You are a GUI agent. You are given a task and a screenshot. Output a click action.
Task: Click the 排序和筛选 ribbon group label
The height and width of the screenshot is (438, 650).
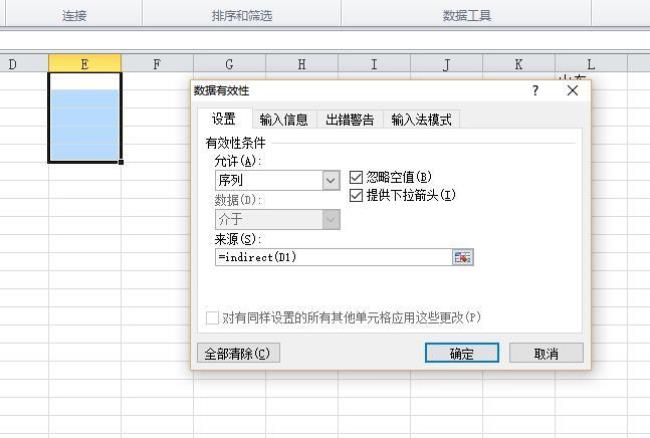point(242,16)
